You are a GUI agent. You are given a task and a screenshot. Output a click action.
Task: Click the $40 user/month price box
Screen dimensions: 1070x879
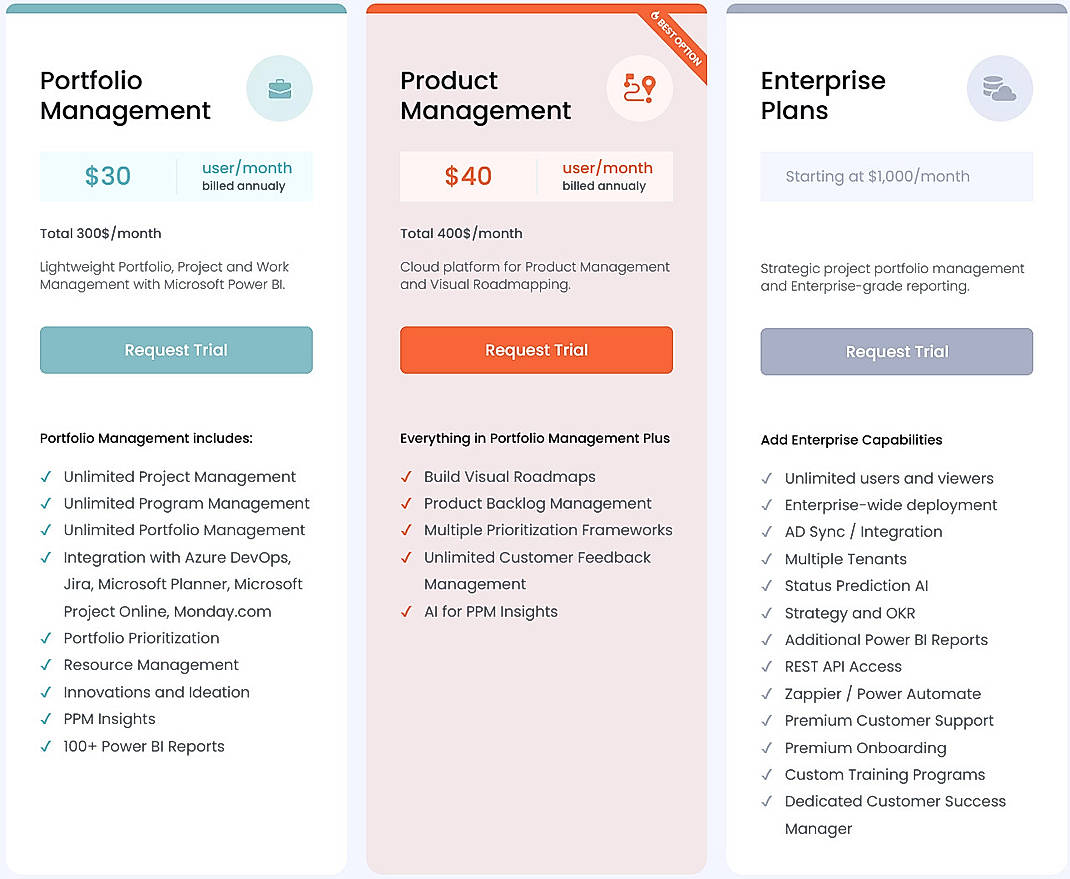tap(536, 176)
